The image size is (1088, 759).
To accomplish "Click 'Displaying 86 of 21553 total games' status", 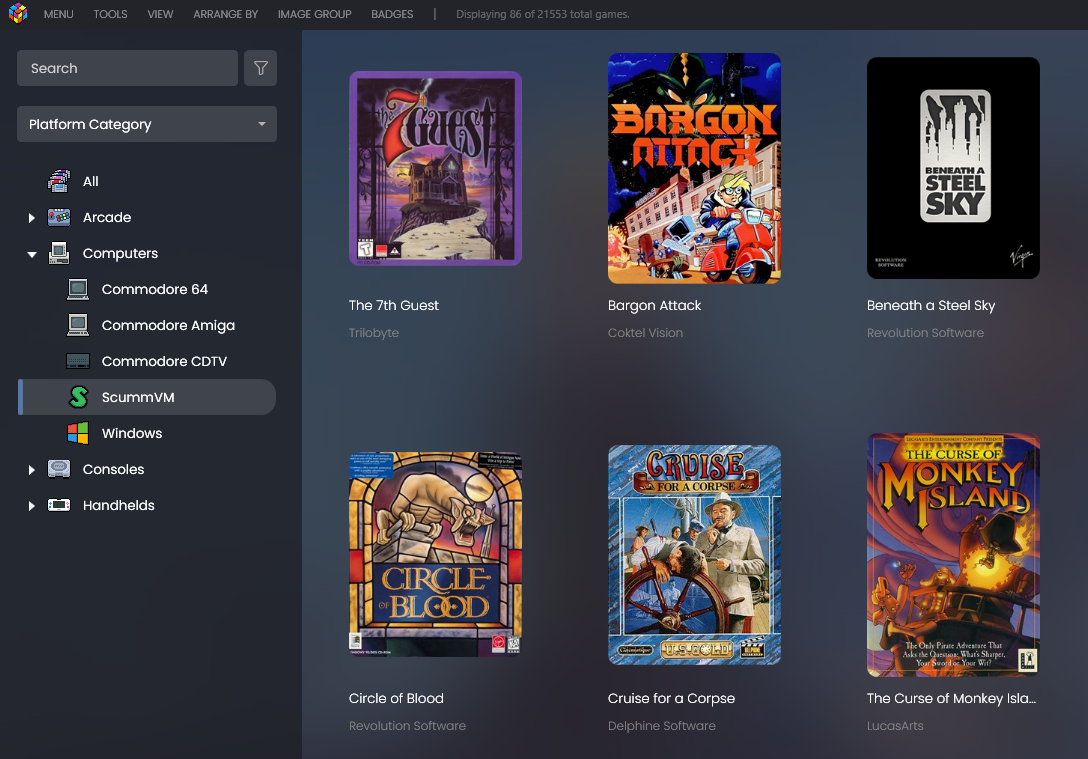I will pyautogui.click(x=543, y=14).
